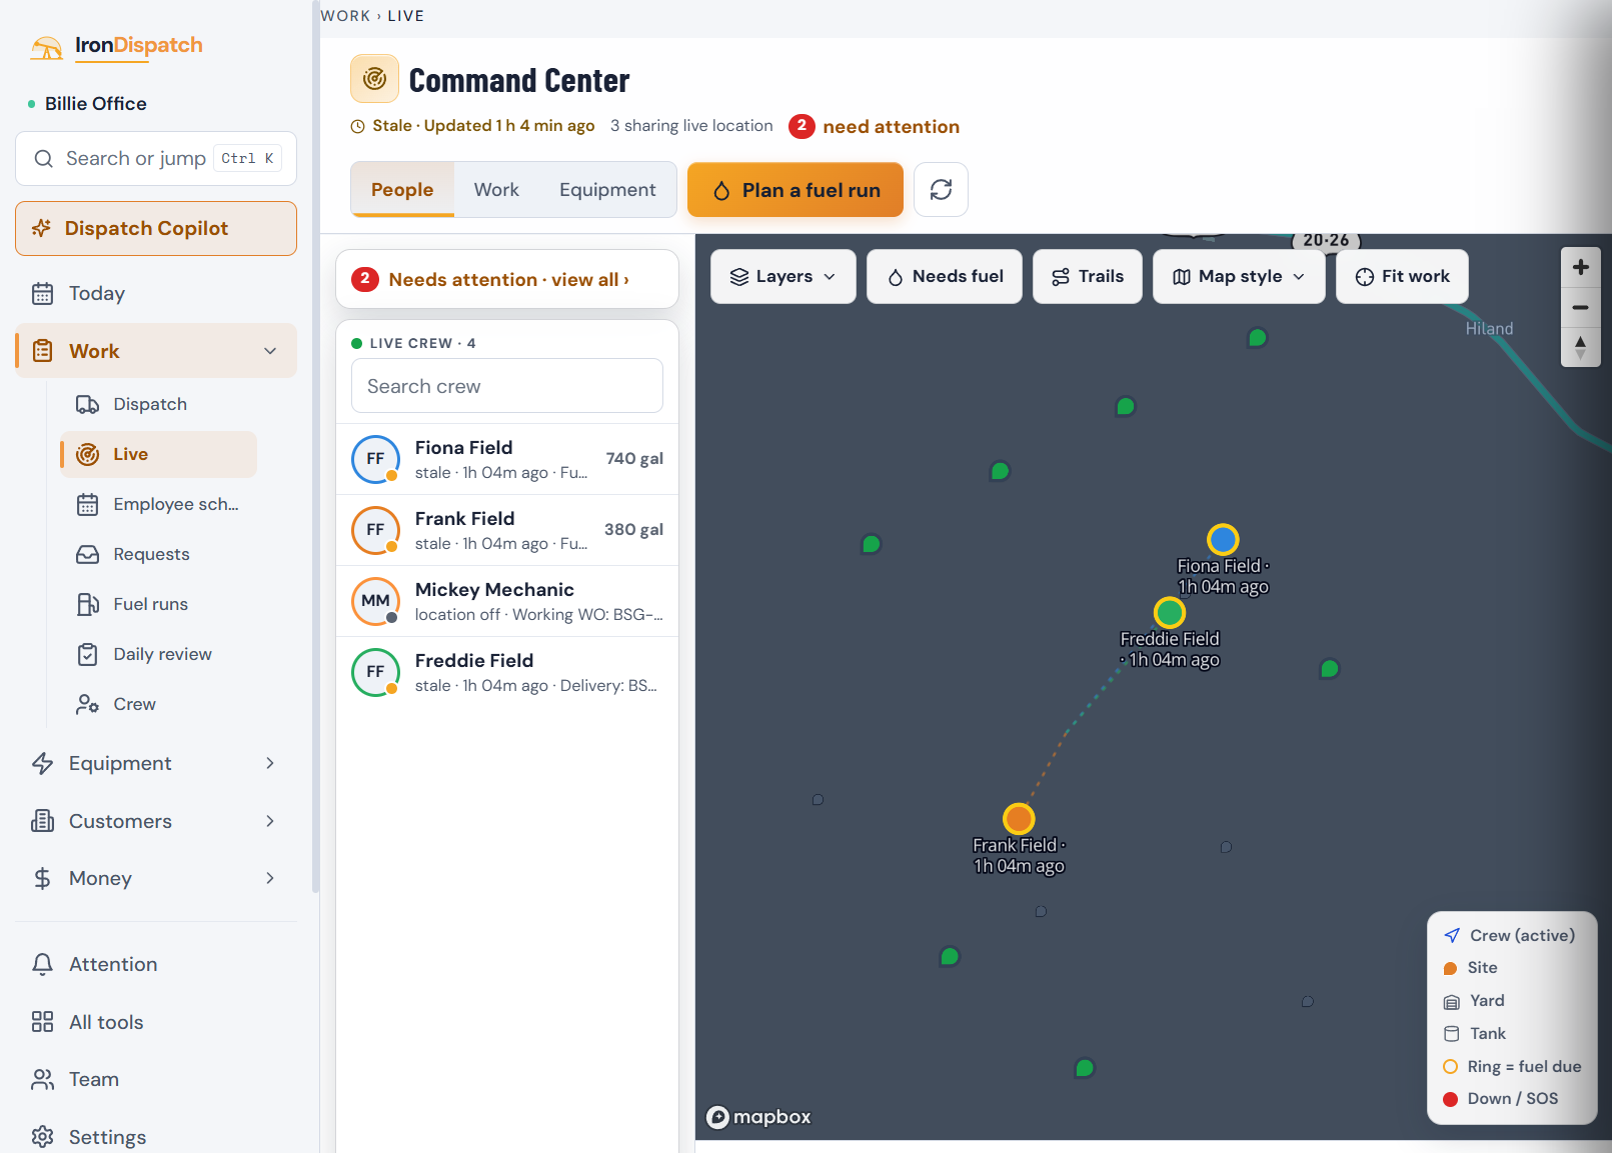Open the Layers dropdown
The height and width of the screenshot is (1153, 1612).
[x=783, y=276]
